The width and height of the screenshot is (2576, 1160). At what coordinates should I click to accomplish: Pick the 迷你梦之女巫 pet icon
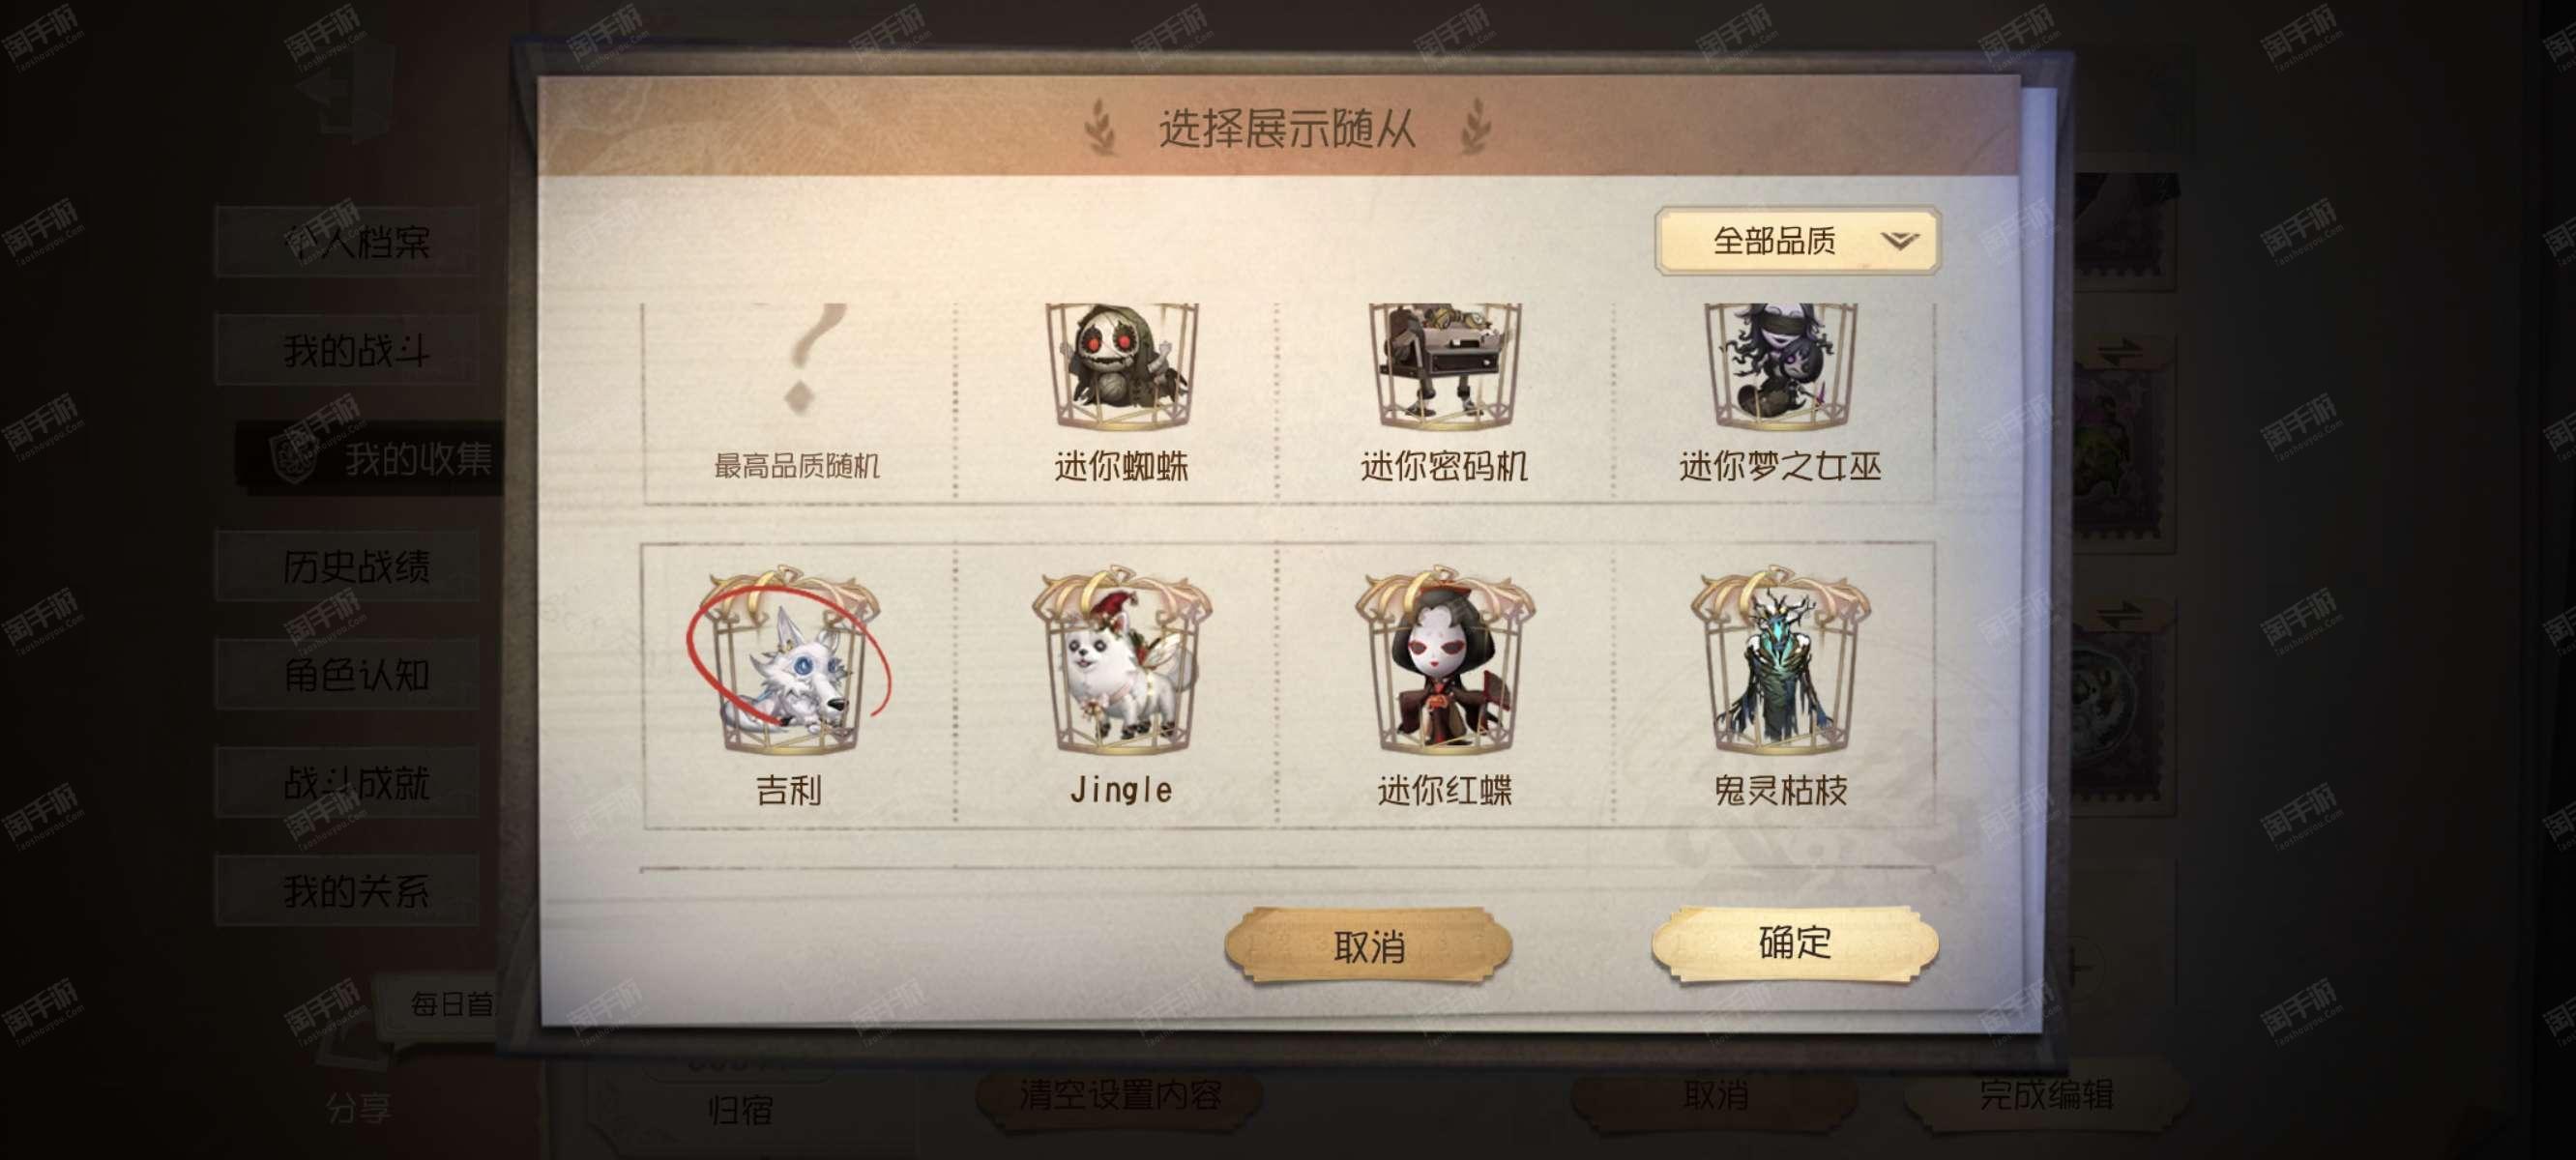tap(1780, 367)
